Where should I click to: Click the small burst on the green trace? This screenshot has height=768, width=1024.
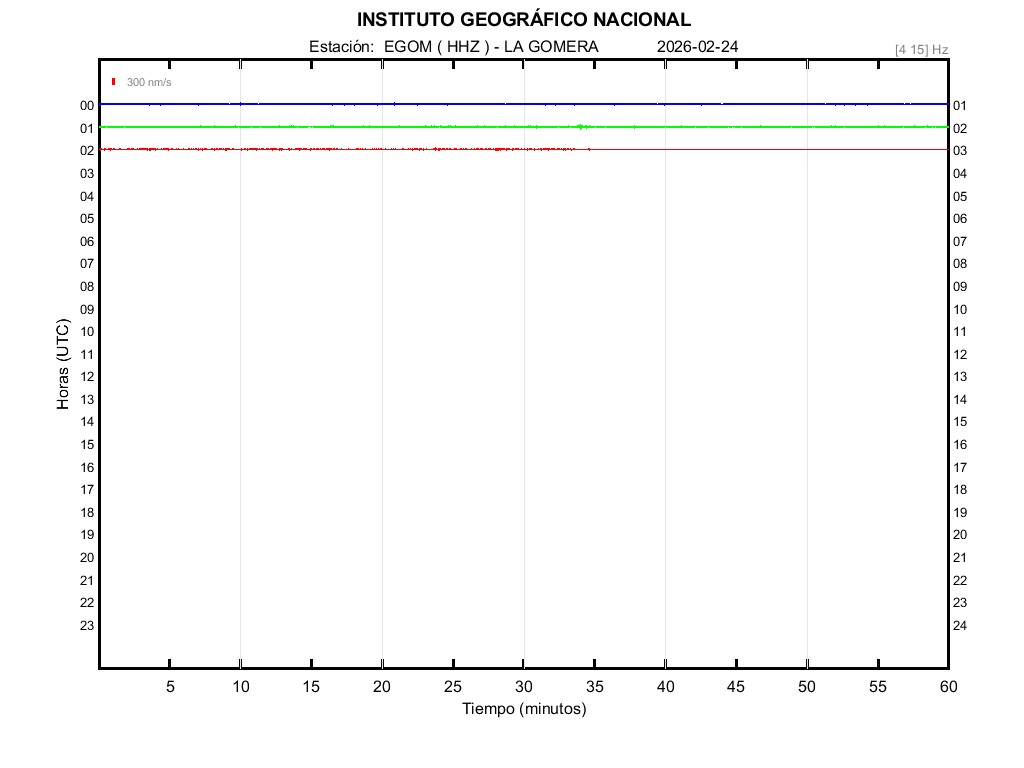(582, 126)
